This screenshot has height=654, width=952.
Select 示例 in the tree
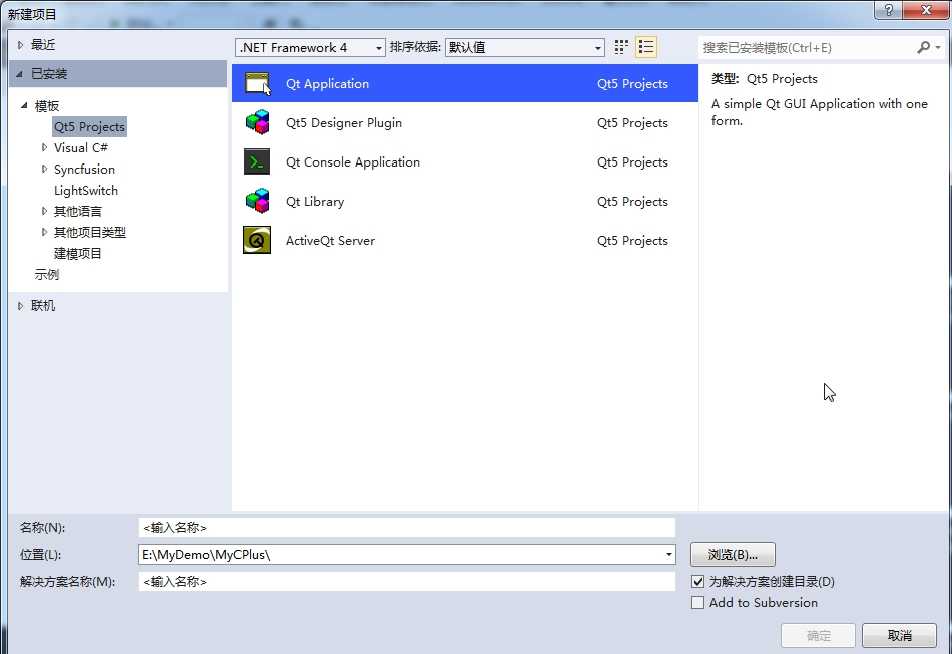(x=47, y=274)
